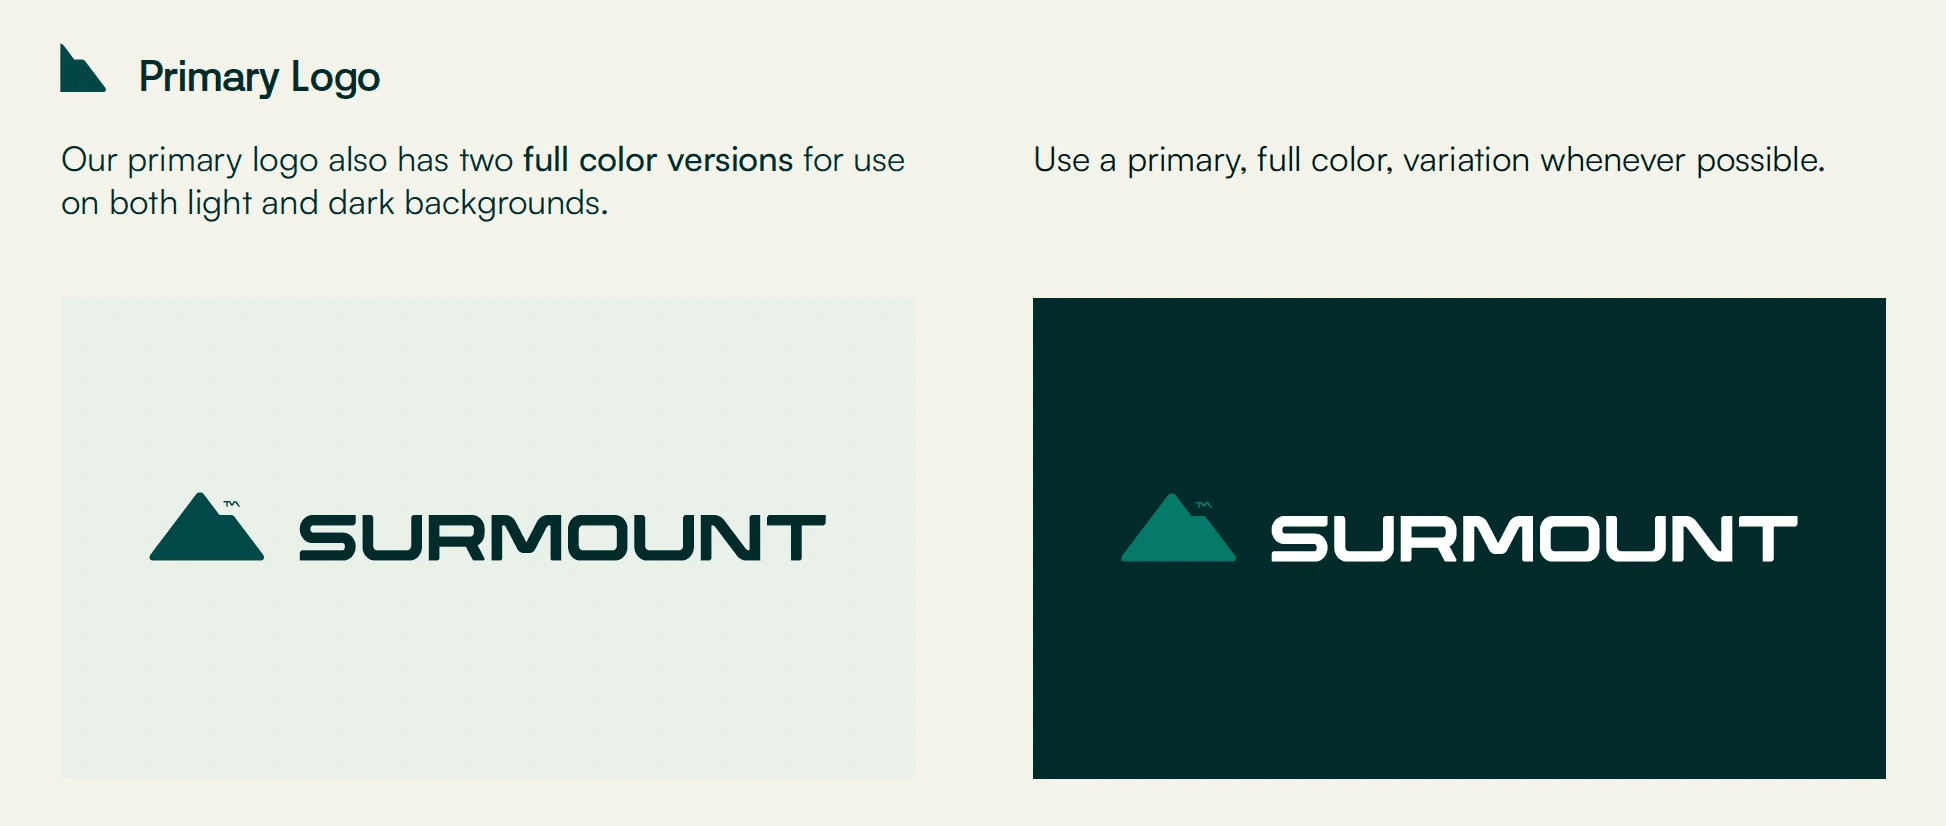Click the letter O in the white wordmark
Screen dimensions: 1946x826
click(1570, 539)
